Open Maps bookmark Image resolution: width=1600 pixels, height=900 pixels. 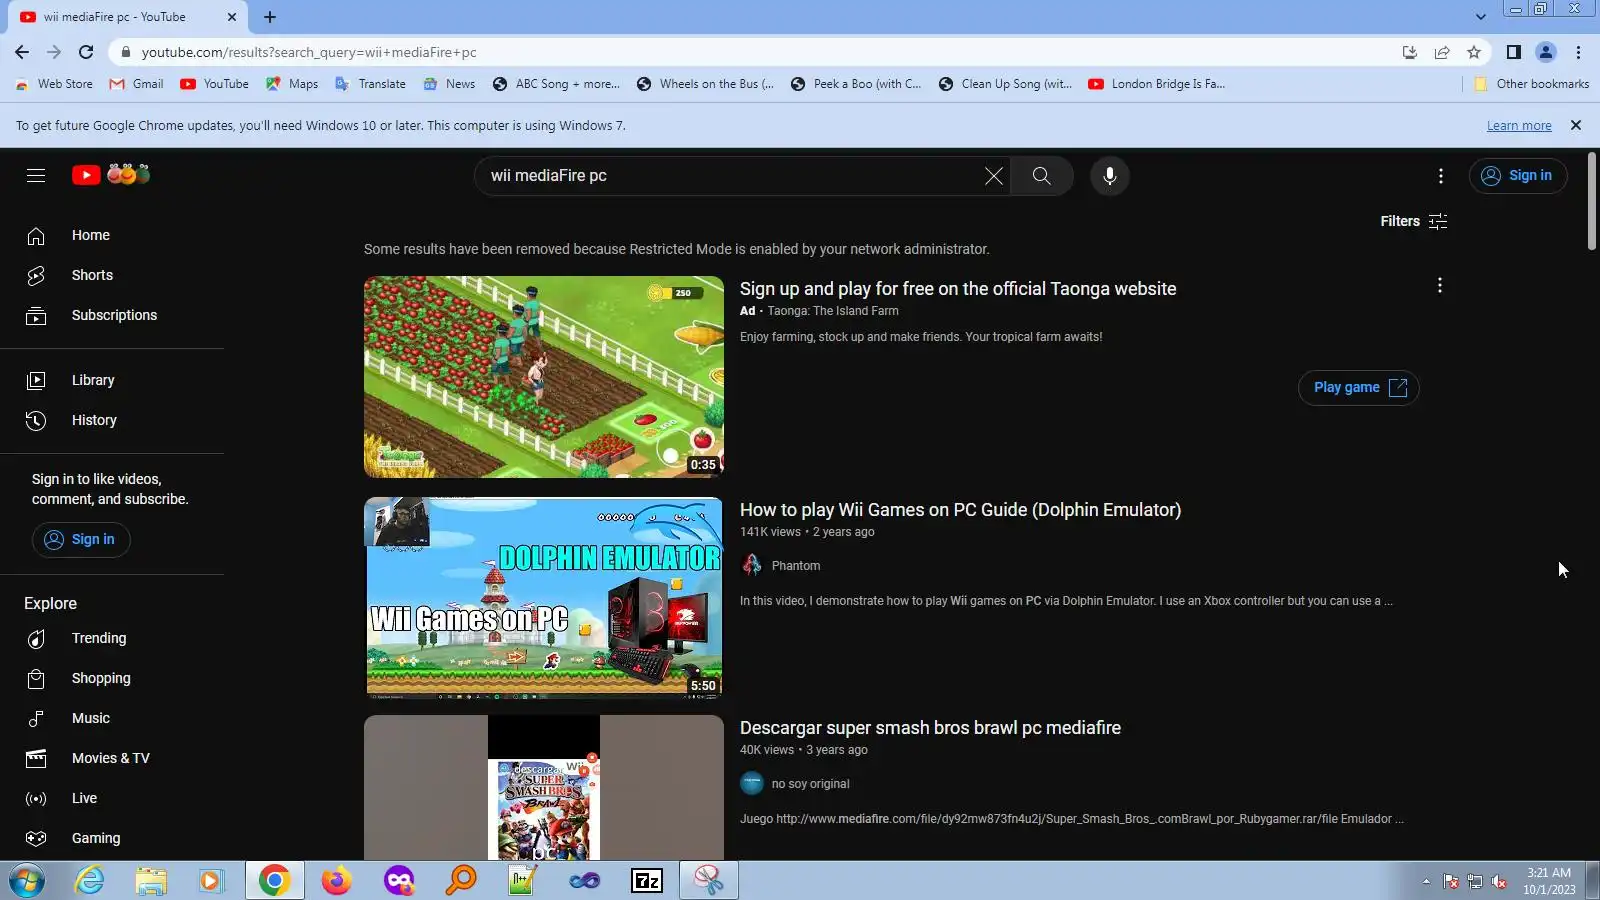pos(292,84)
